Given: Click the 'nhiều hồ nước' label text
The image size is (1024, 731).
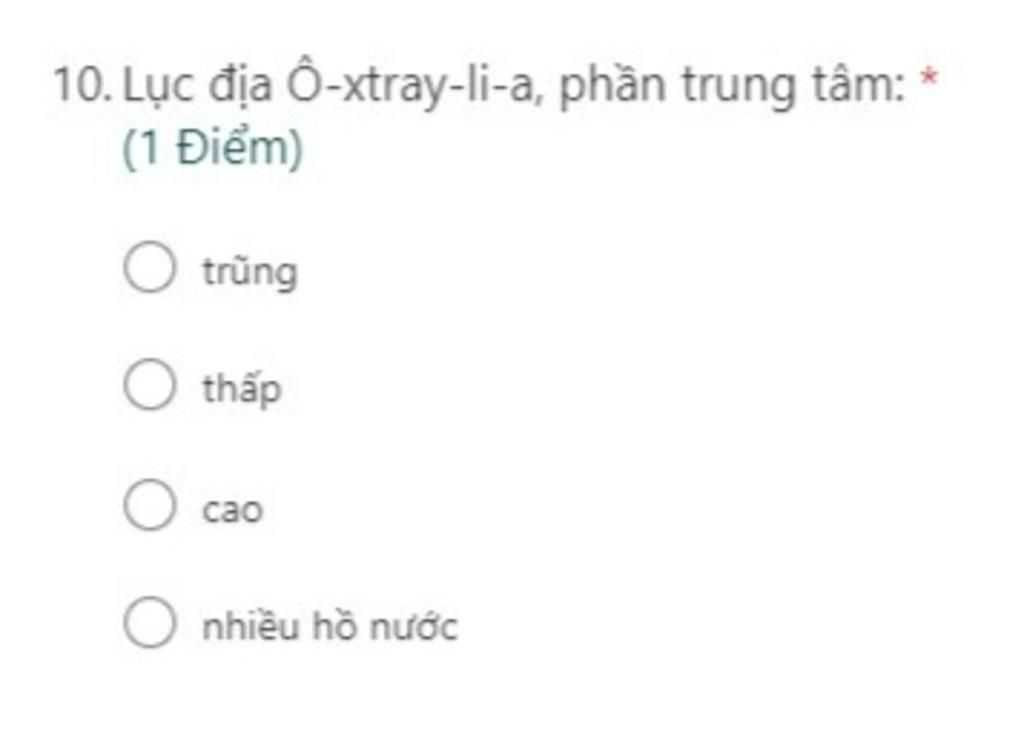Looking at the screenshot, I should point(330,626).
